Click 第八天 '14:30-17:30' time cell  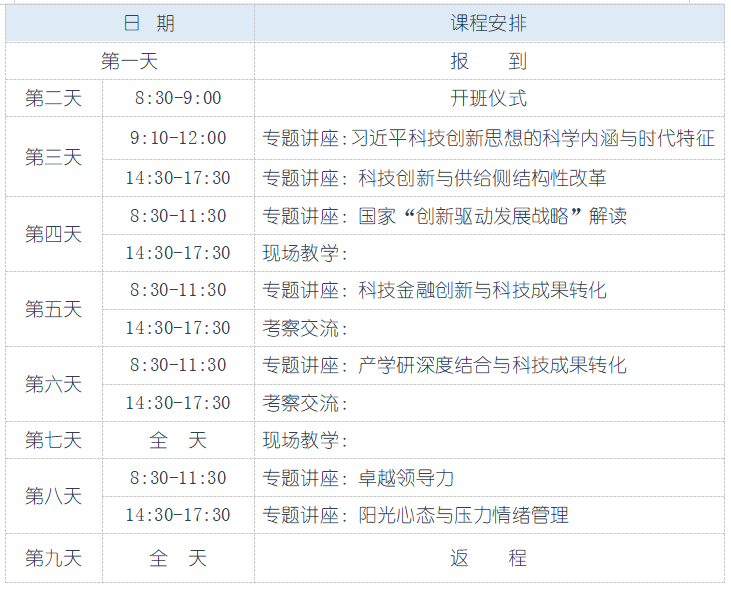(x=179, y=515)
